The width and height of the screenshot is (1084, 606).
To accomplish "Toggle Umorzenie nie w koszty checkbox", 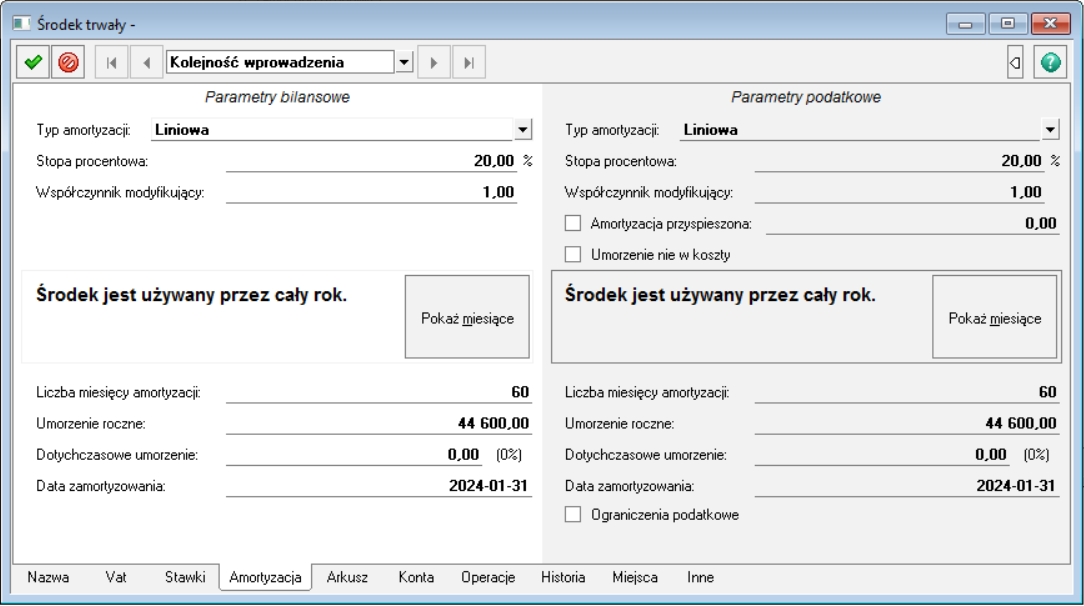I will [573, 254].
